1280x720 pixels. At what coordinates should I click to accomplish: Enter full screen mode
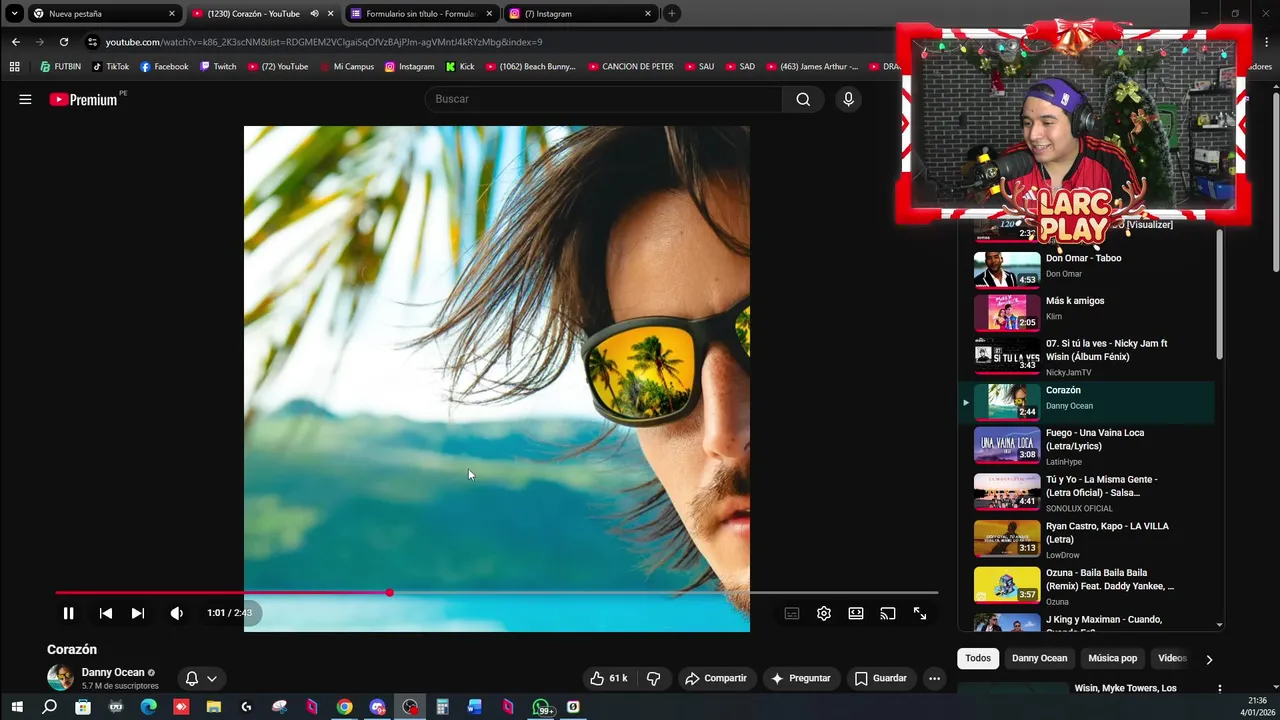[920, 613]
